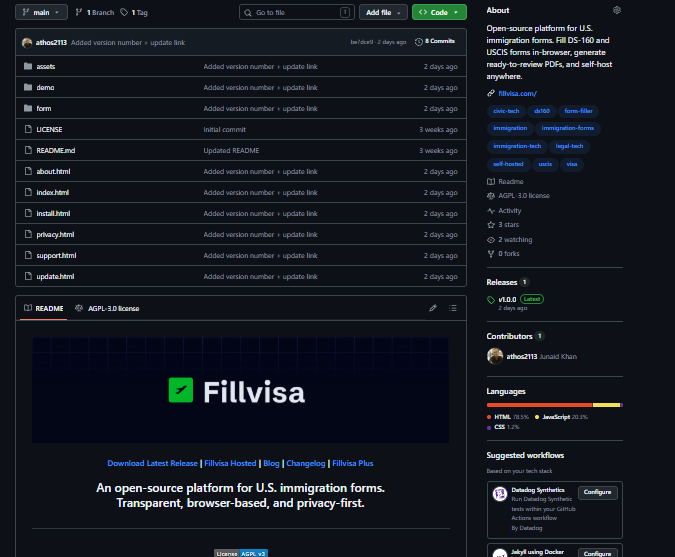View the 1 Tag link
Viewport: 675px width, 557px height.
[134, 12]
